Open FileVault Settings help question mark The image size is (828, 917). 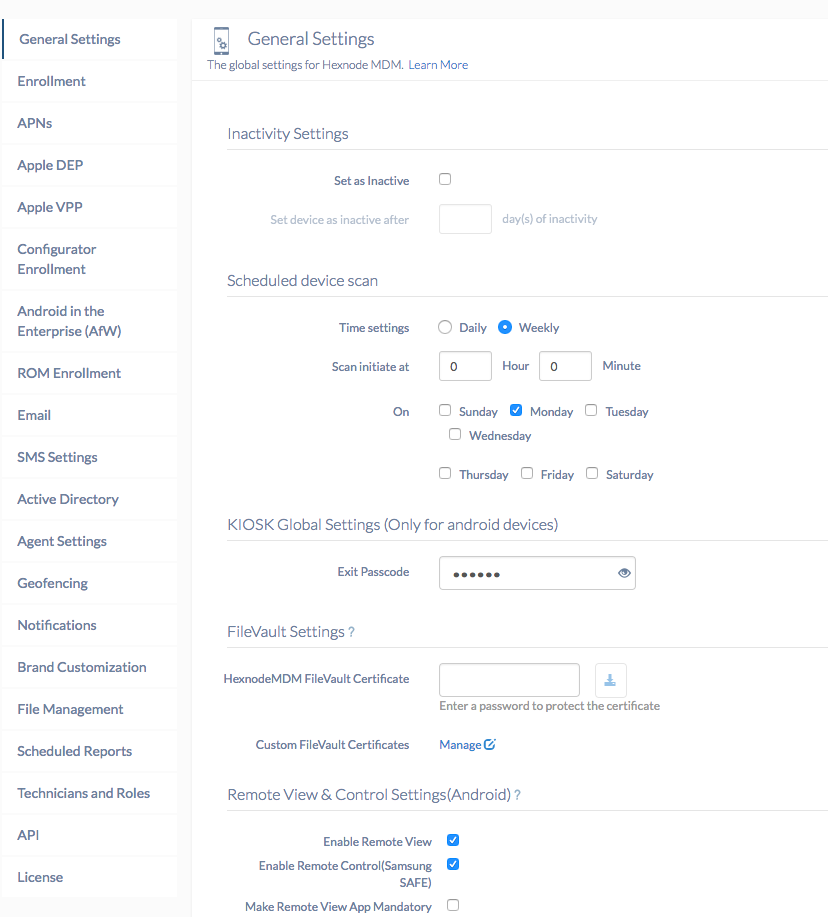pos(351,632)
